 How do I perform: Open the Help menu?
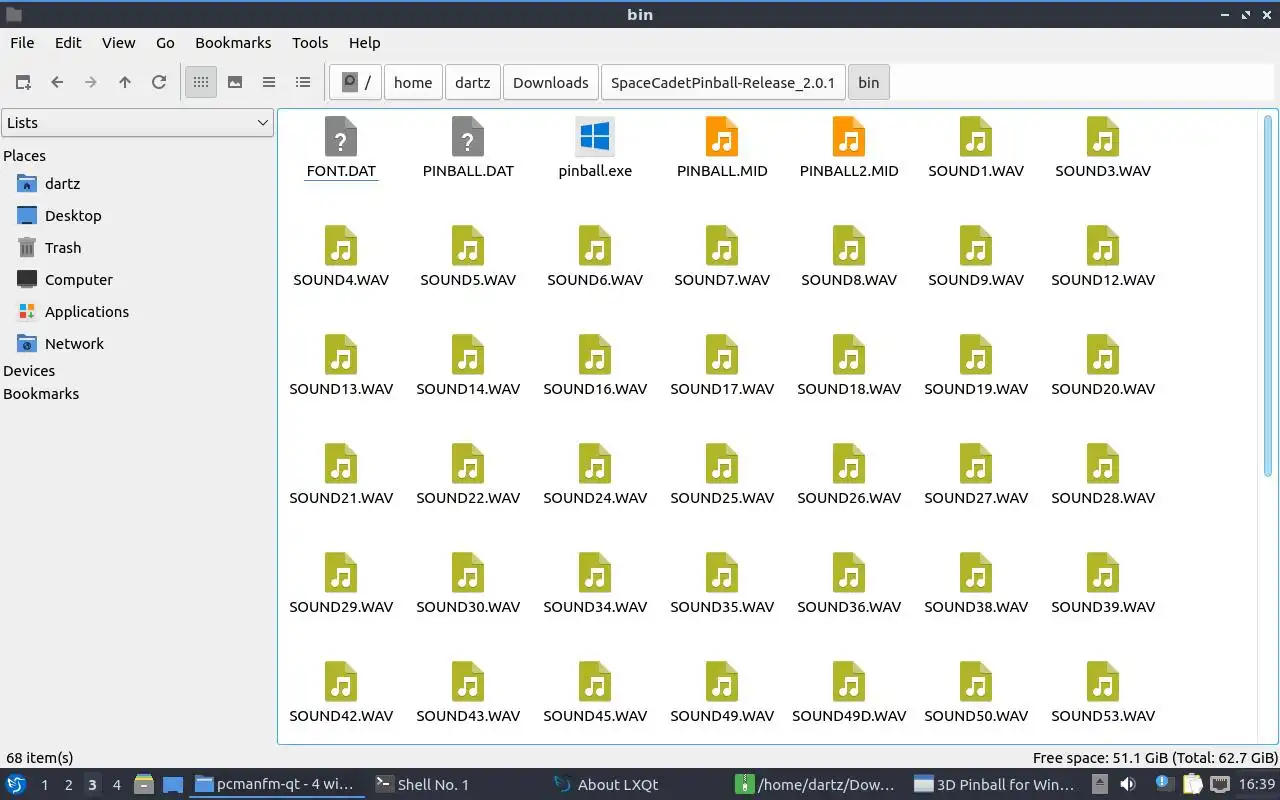tap(364, 43)
